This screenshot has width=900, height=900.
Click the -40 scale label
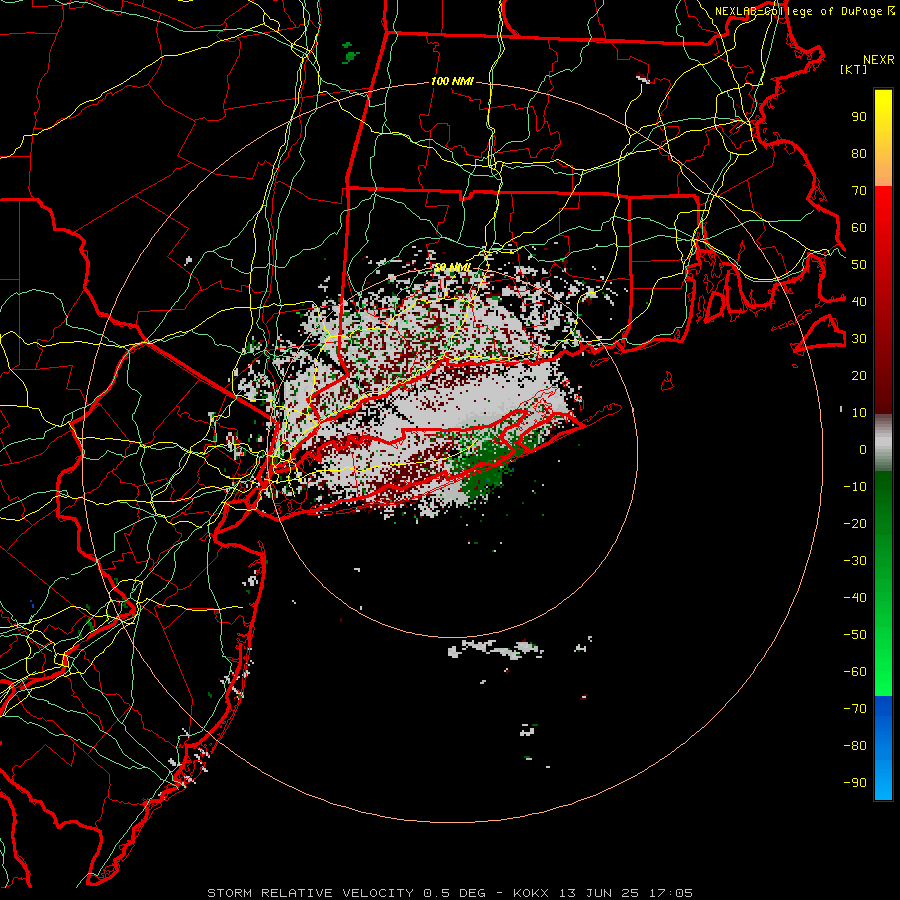855,598
